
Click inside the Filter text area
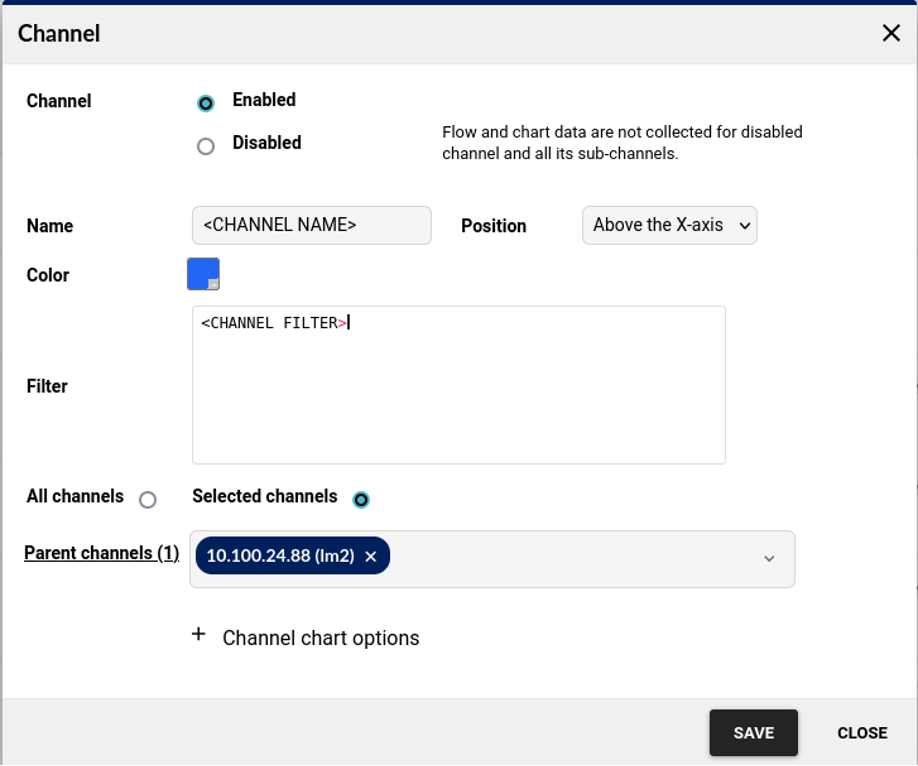[458, 400]
